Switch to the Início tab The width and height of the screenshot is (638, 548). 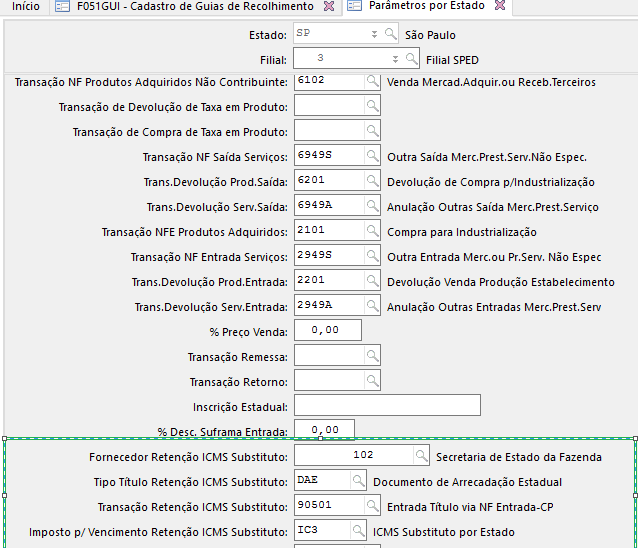pos(26,7)
